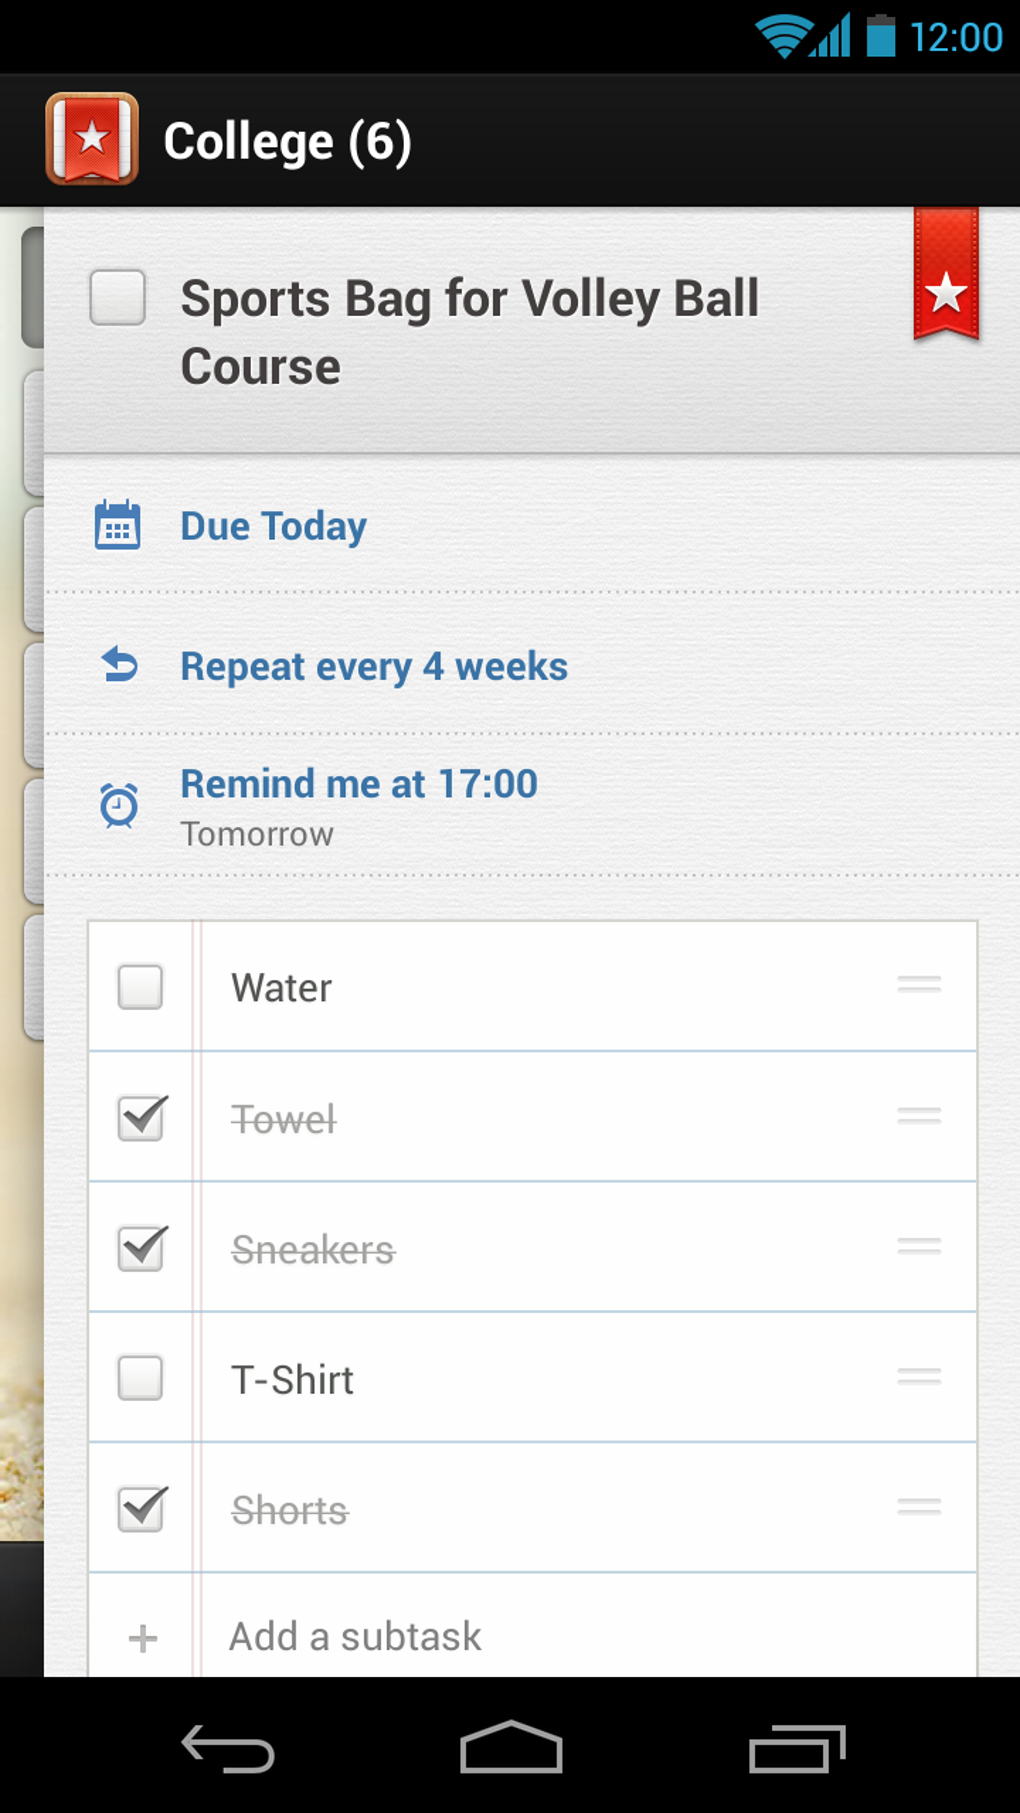Tap the repeat arrow icon
The width and height of the screenshot is (1020, 1813).
pyautogui.click(x=119, y=665)
